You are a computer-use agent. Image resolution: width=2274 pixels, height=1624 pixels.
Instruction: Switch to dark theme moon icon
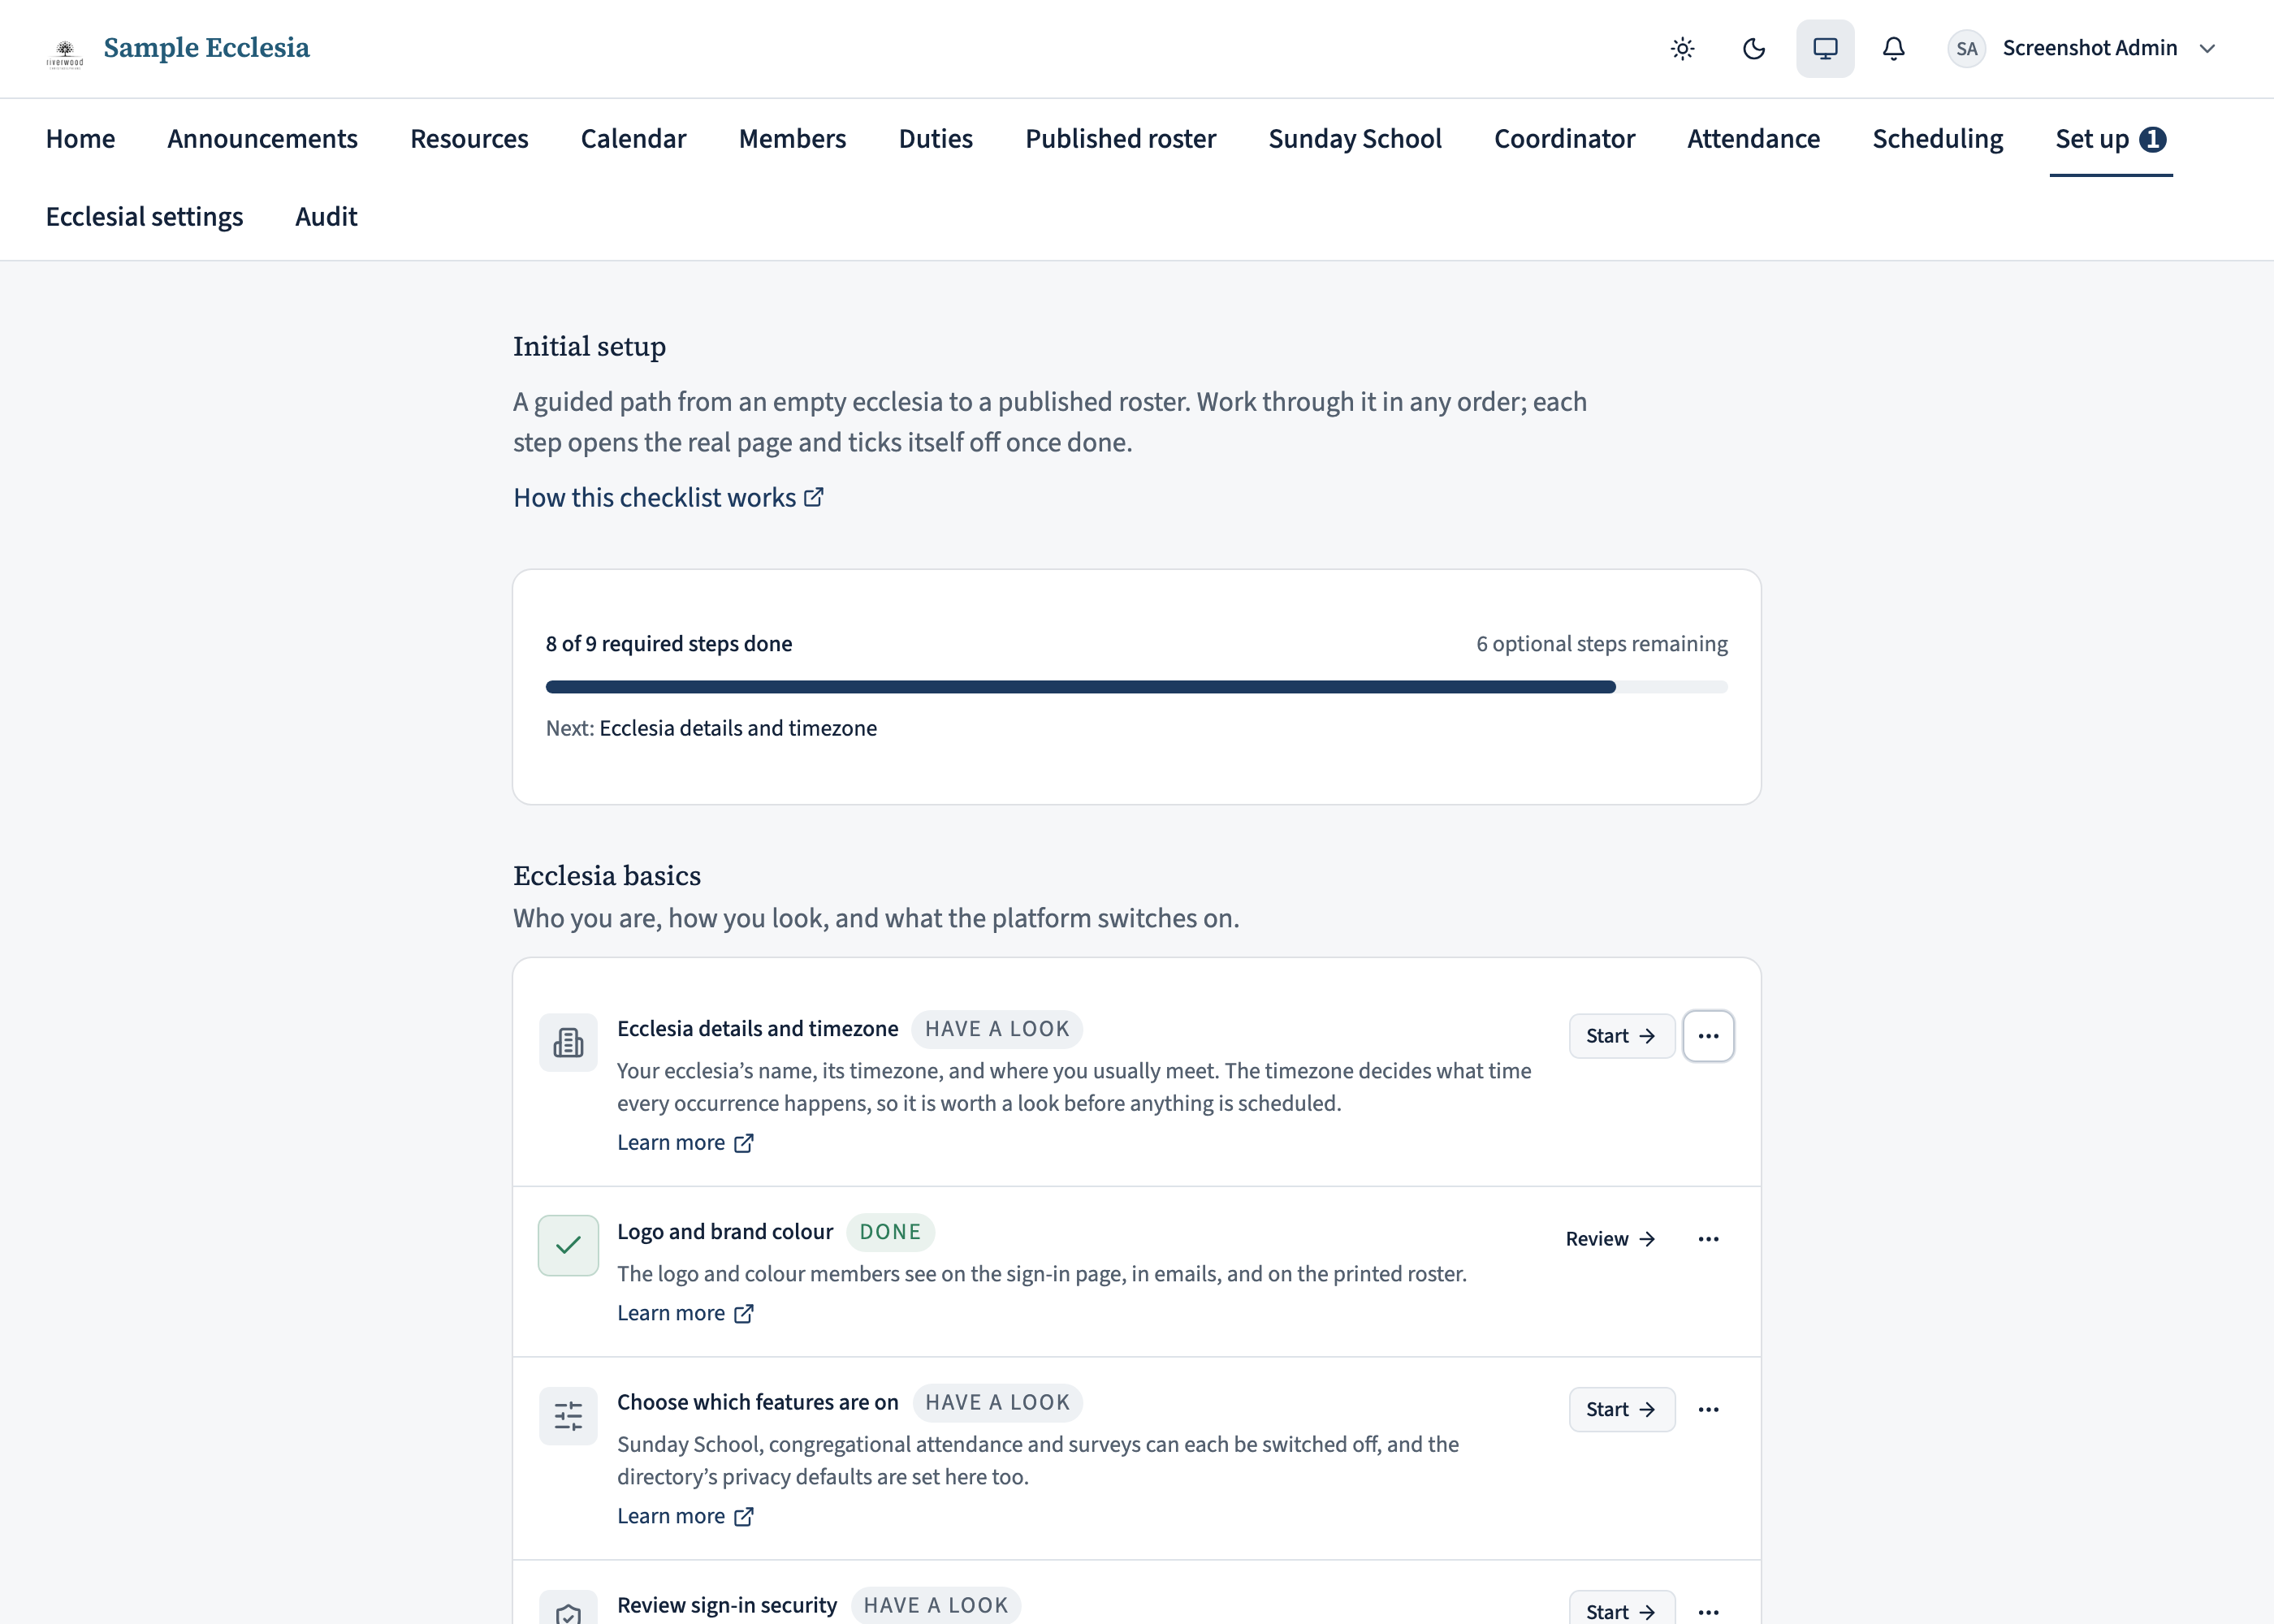pyautogui.click(x=1754, y=48)
